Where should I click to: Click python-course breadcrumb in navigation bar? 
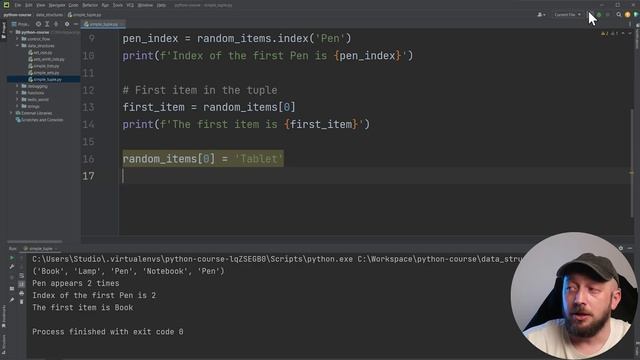[x=17, y=15]
